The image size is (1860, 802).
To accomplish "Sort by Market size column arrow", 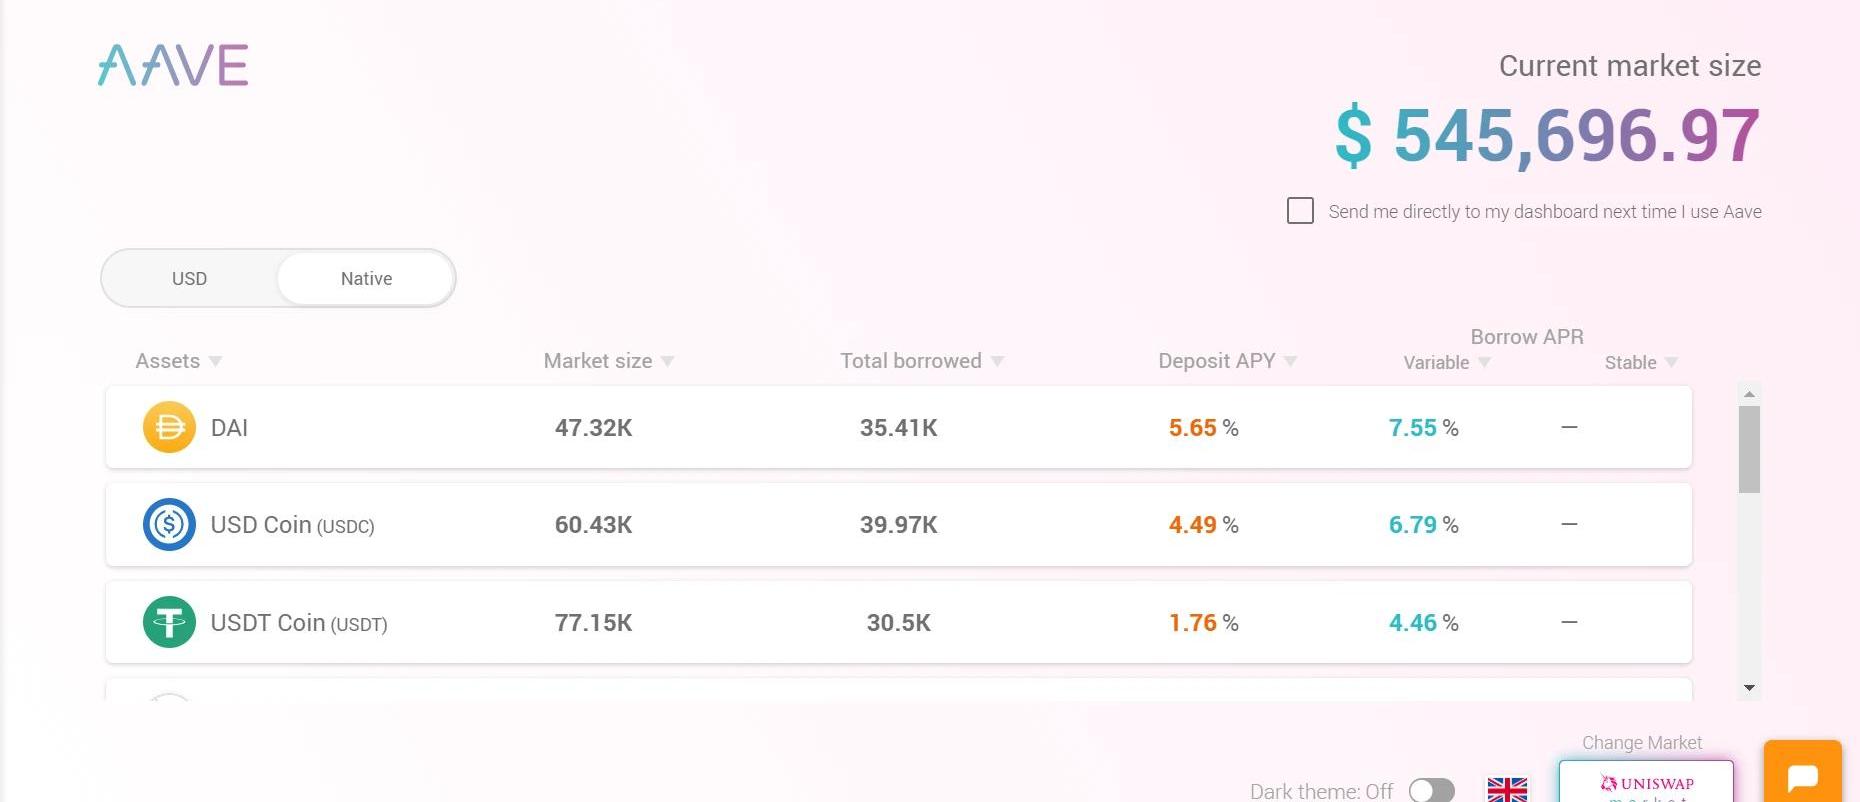I will click(x=668, y=361).
